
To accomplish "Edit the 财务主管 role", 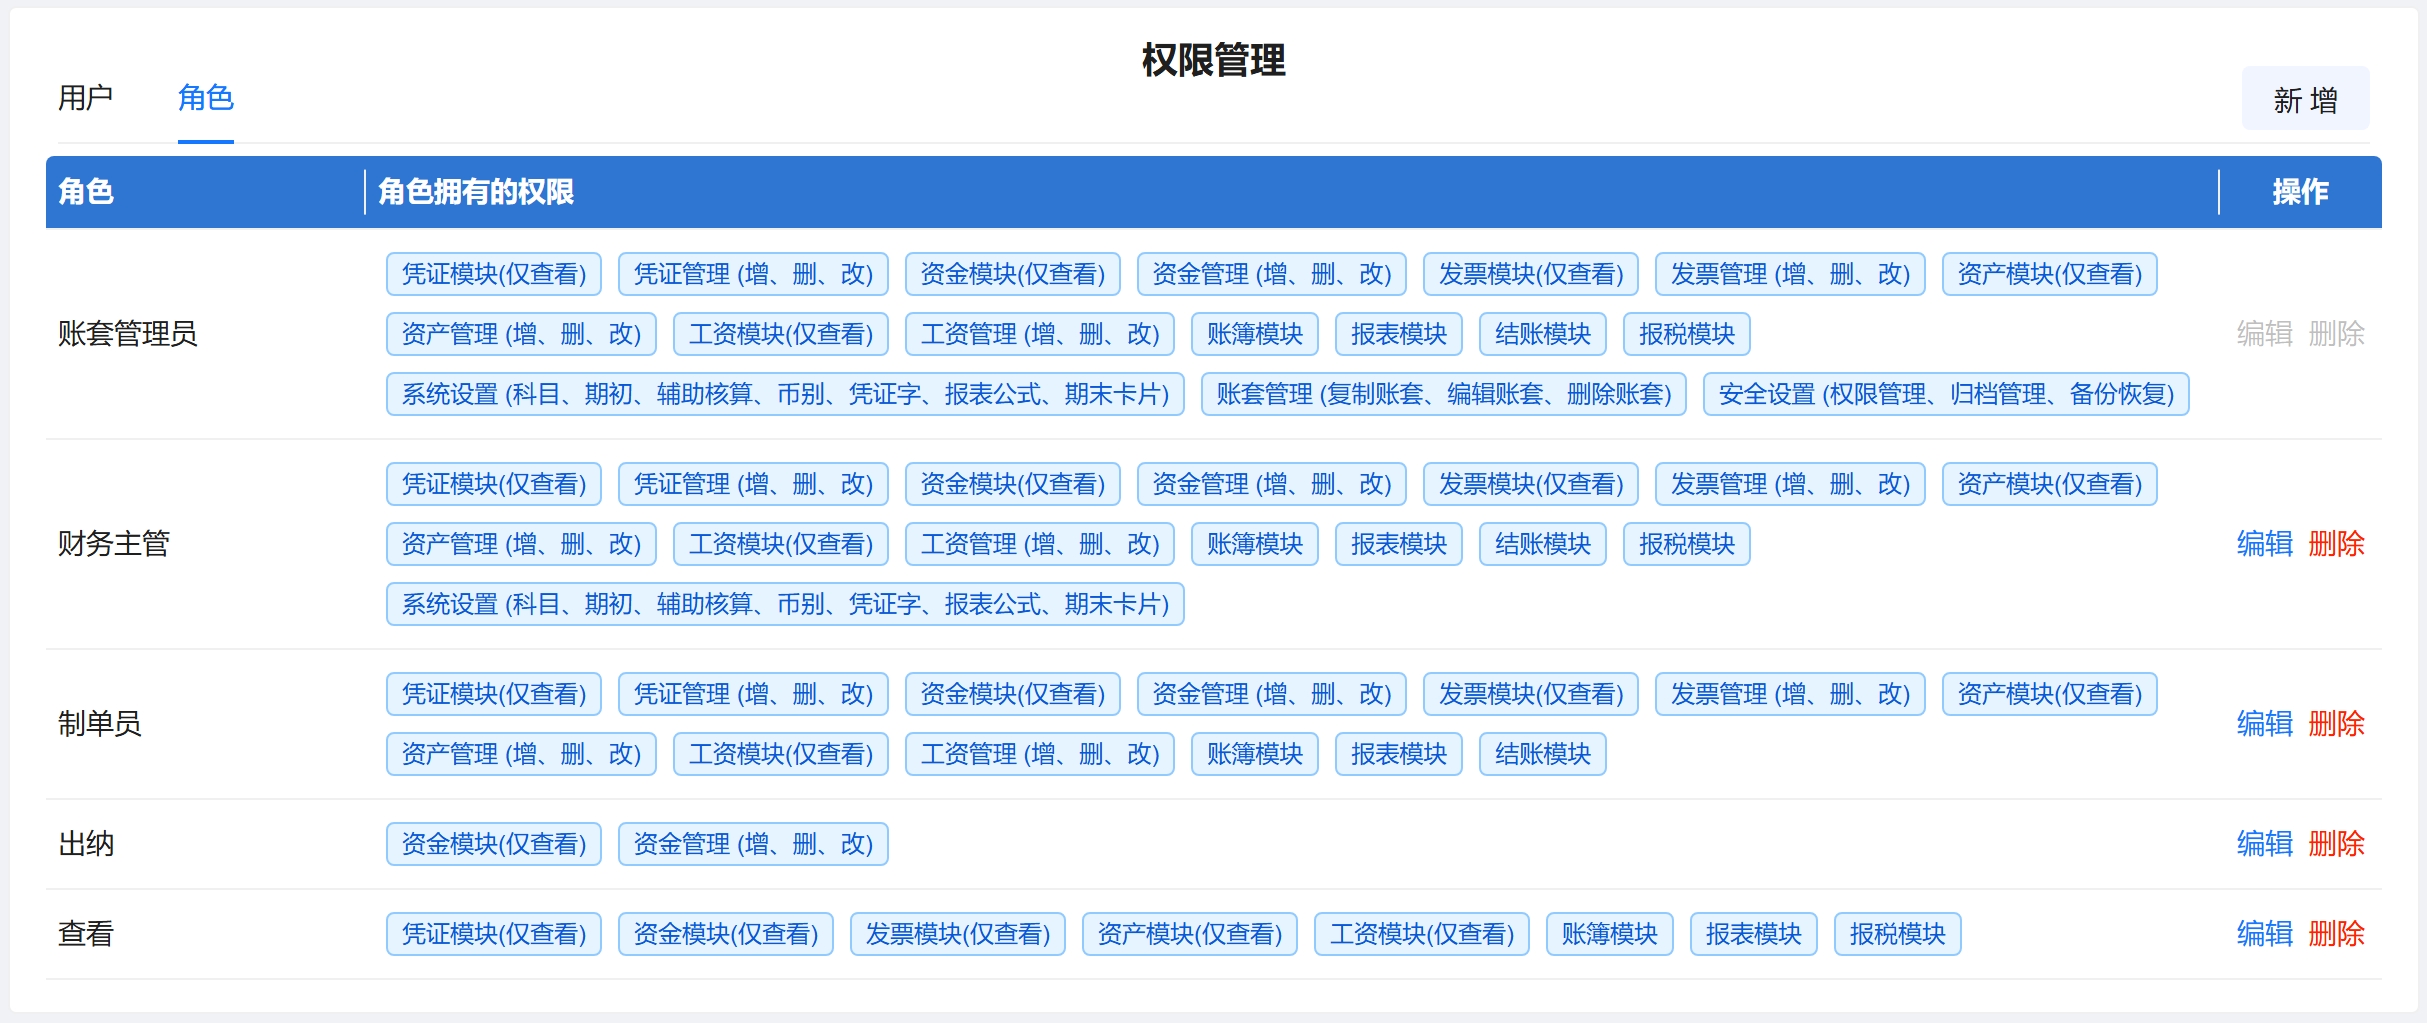I will (x=2264, y=544).
